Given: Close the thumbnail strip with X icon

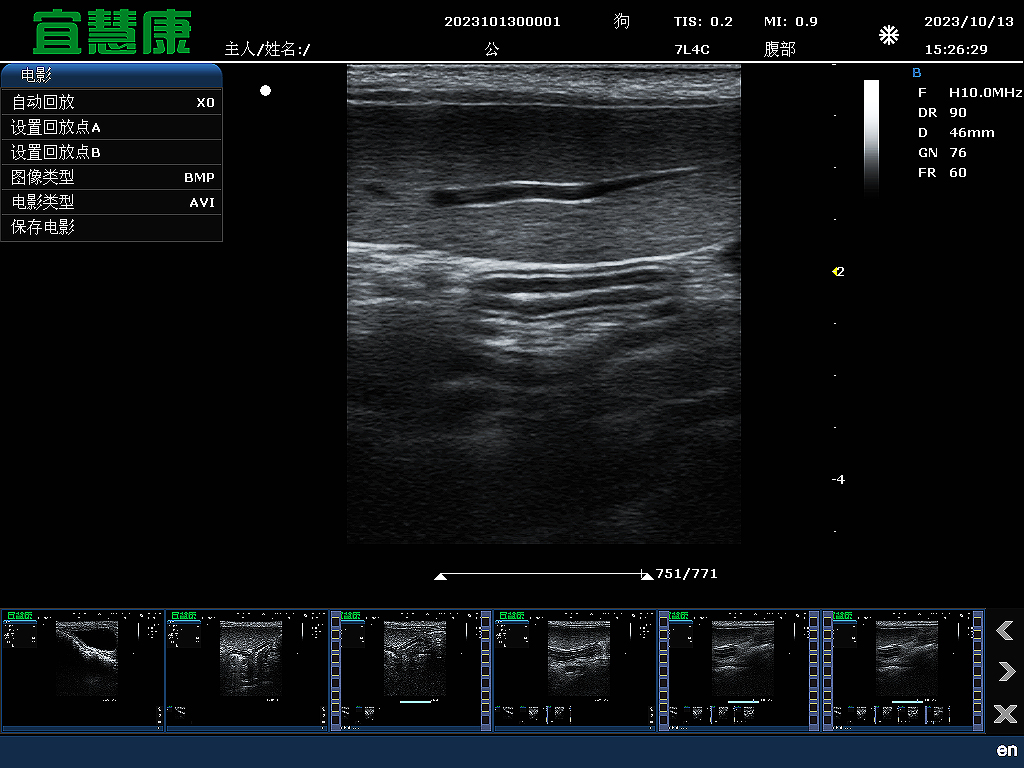Looking at the screenshot, I should pyautogui.click(x=1005, y=714).
